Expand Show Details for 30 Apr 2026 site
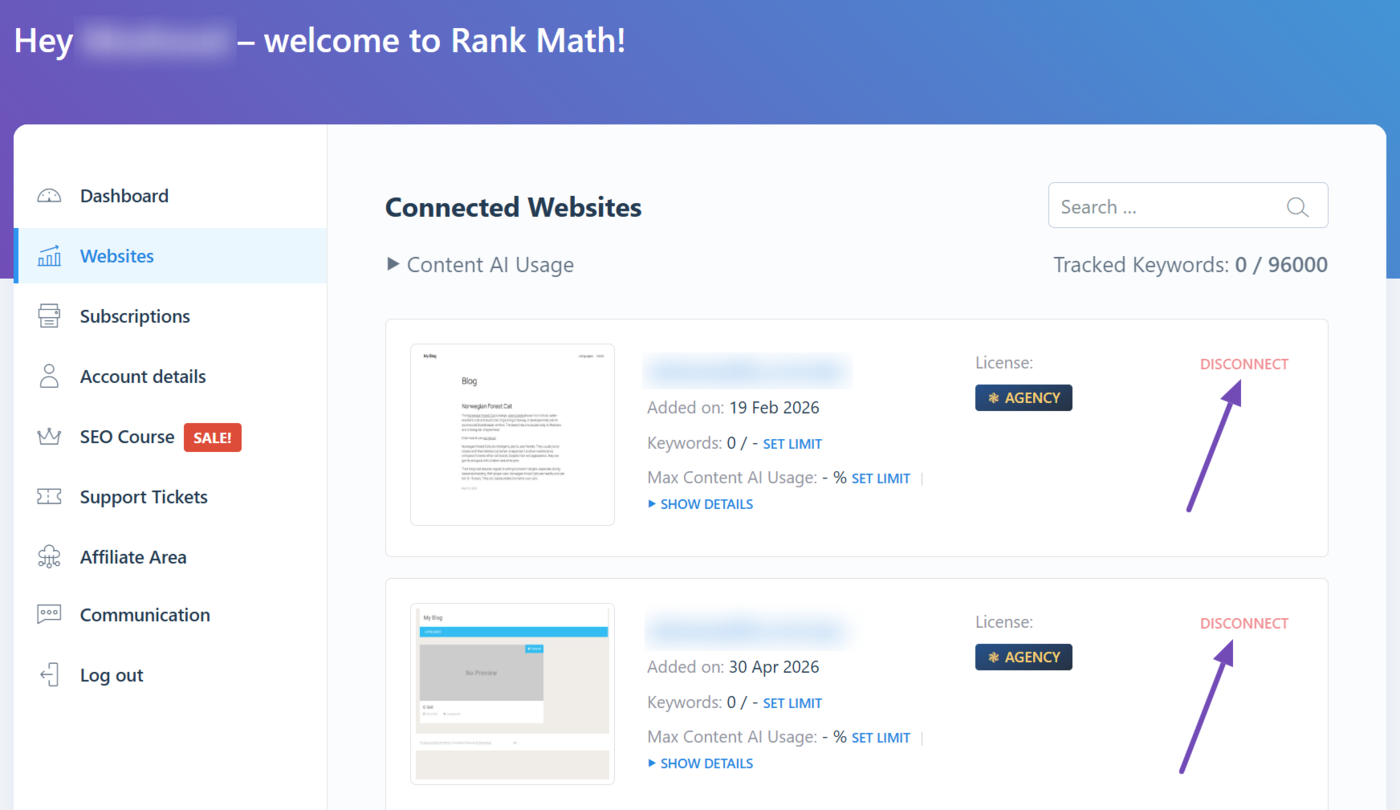 tap(701, 763)
